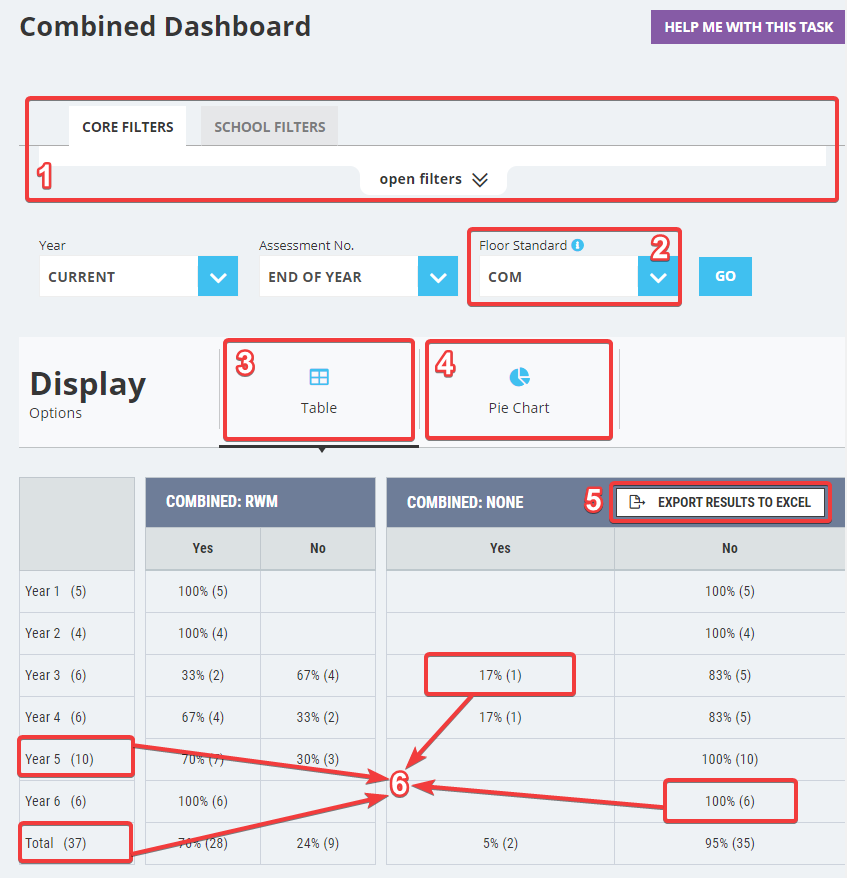The width and height of the screenshot is (847, 878).
Task: Click the COM floor standard field
Action: click(x=559, y=276)
